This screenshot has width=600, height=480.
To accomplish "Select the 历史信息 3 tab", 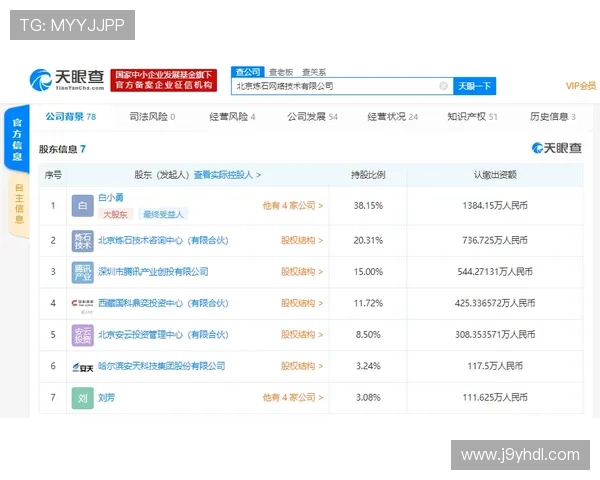I will [553, 116].
